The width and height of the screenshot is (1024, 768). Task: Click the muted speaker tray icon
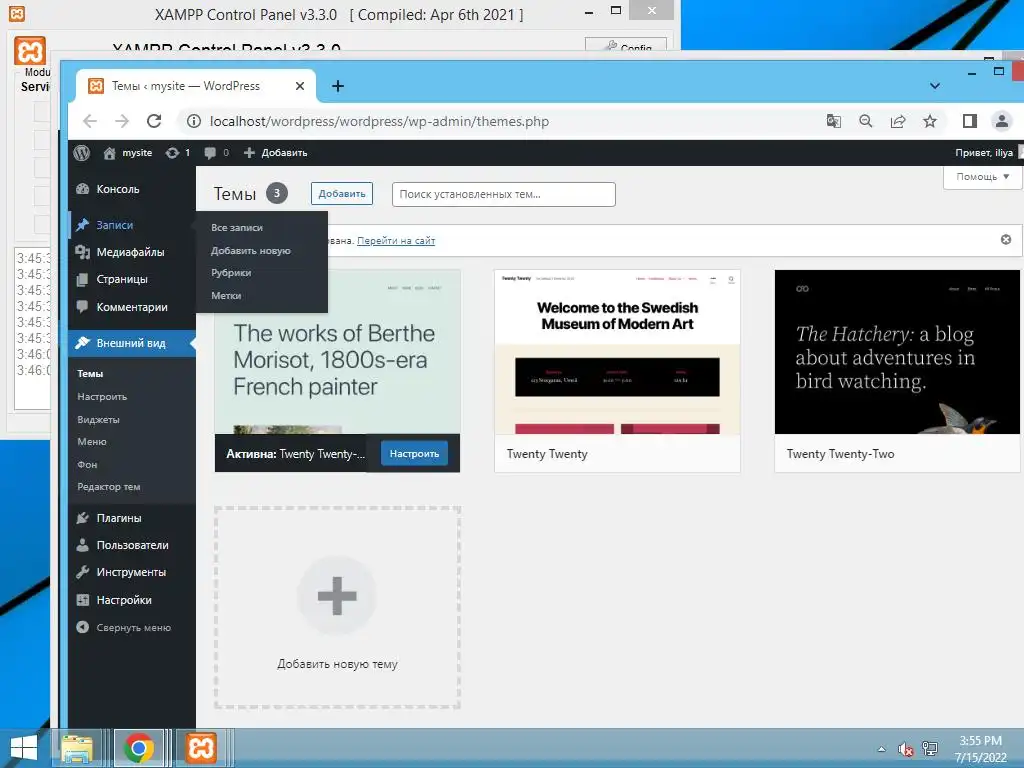(905, 749)
